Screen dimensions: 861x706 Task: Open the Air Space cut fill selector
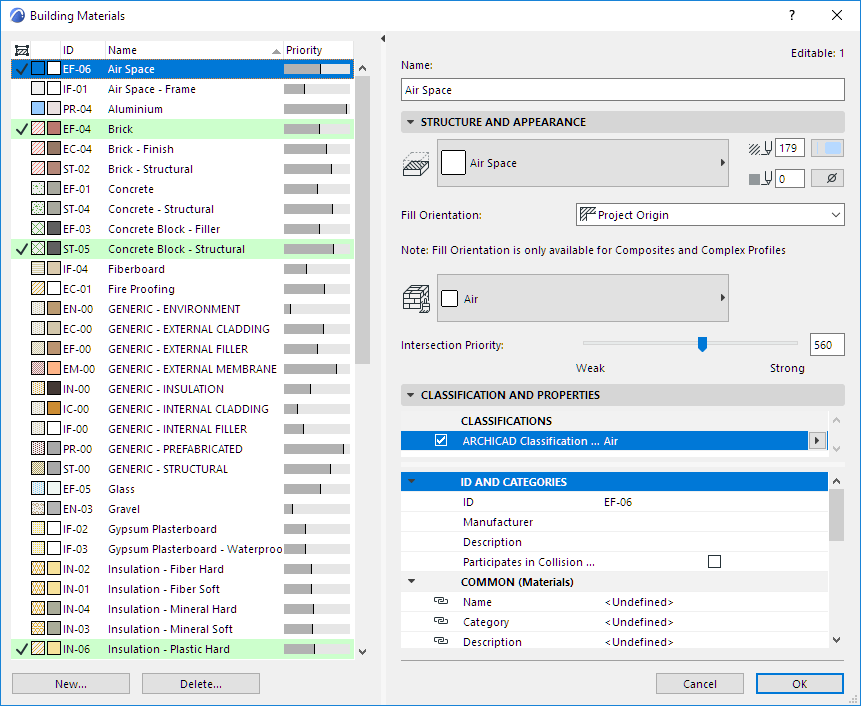(582, 163)
